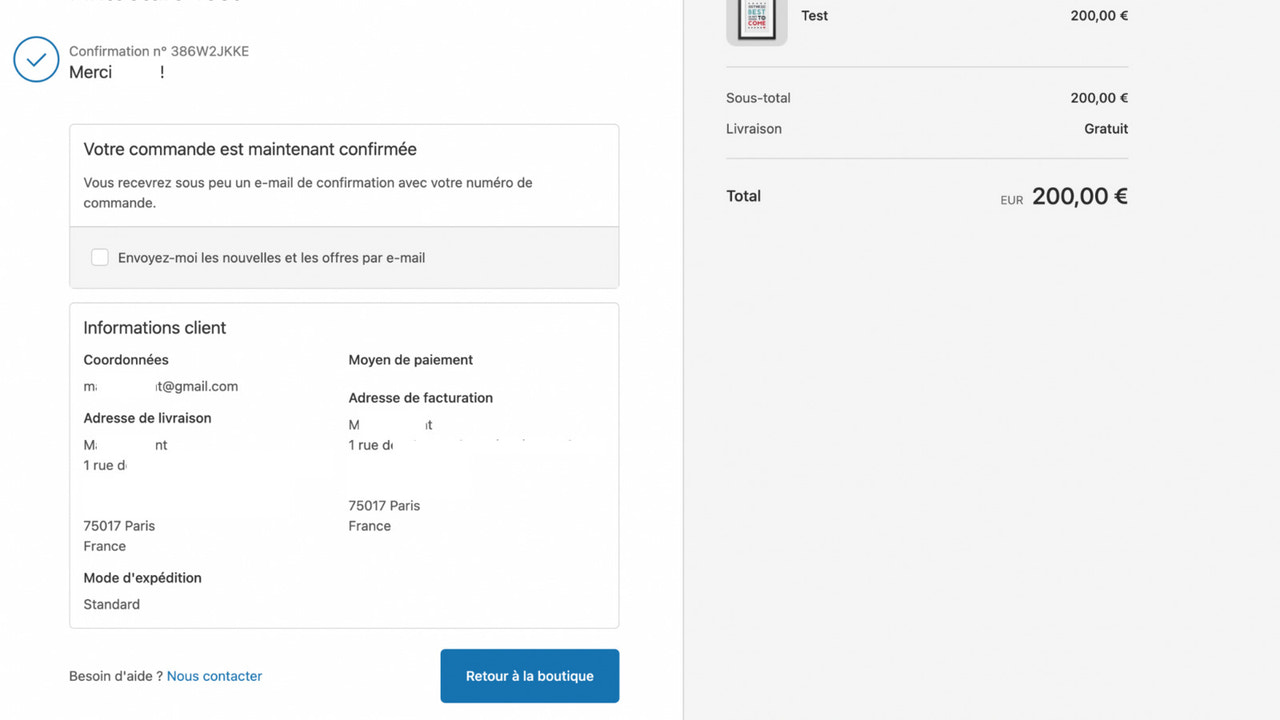1280x720 pixels.
Task: Click the EUR 200,00 € total amount
Action: click(x=1064, y=197)
